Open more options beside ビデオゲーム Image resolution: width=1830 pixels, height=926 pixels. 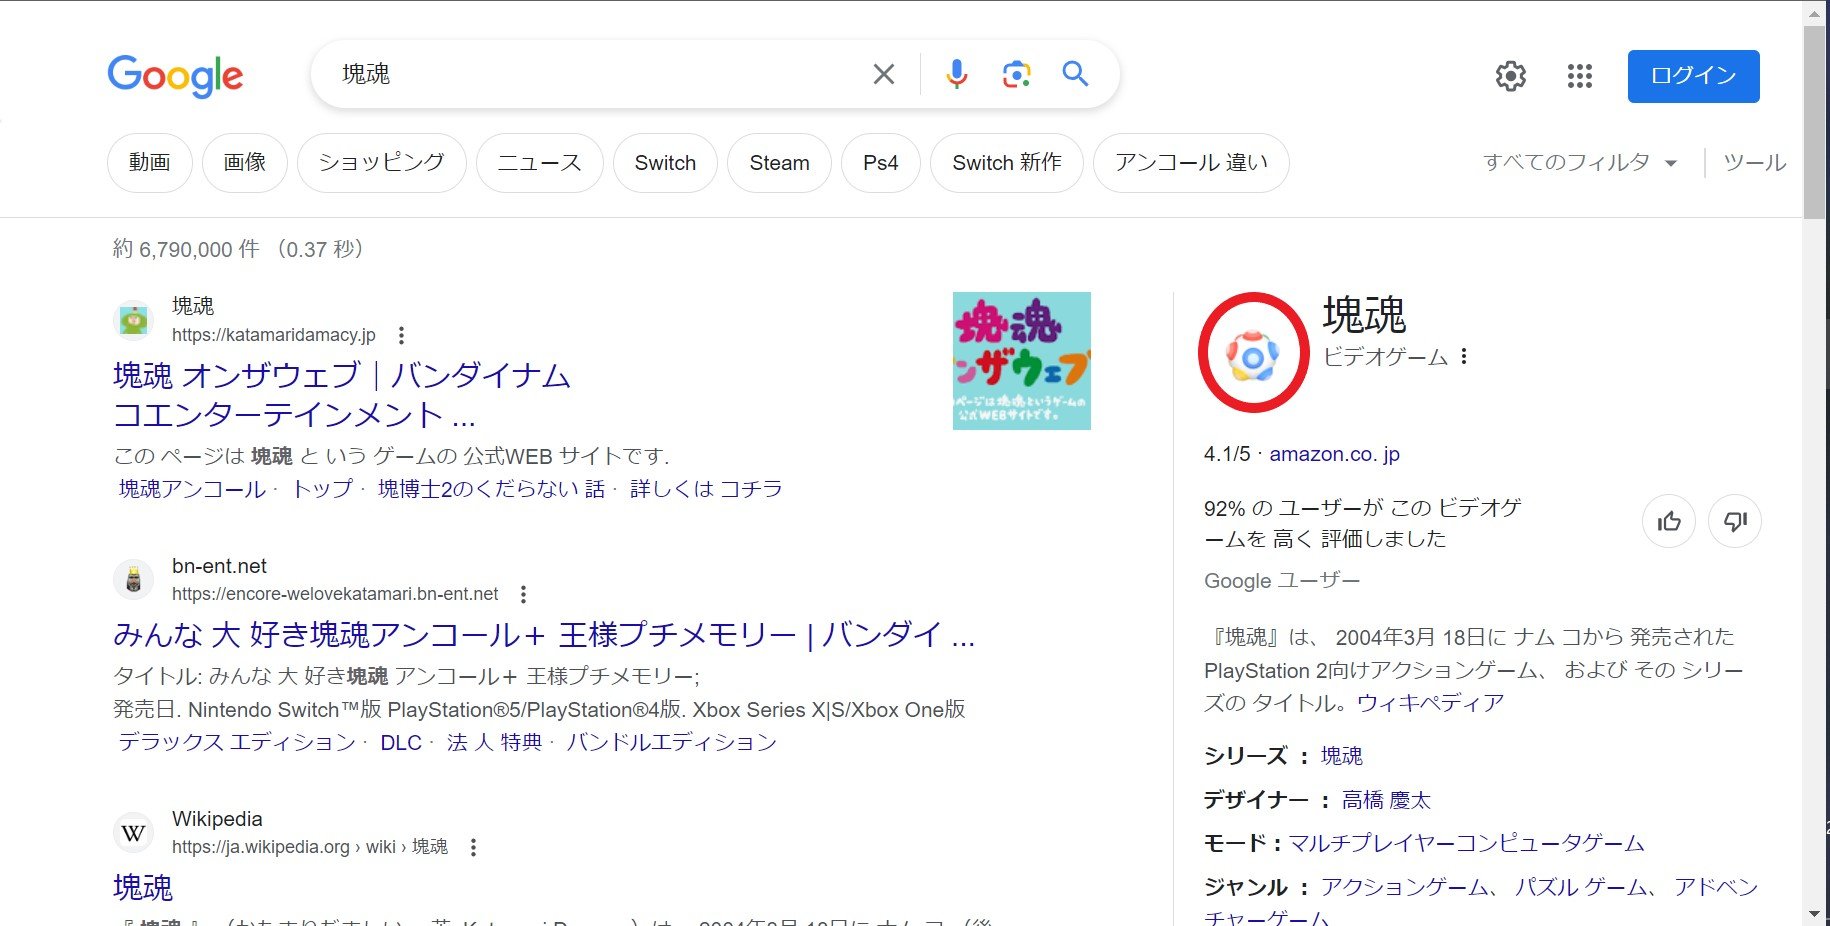tap(1464, 357)
